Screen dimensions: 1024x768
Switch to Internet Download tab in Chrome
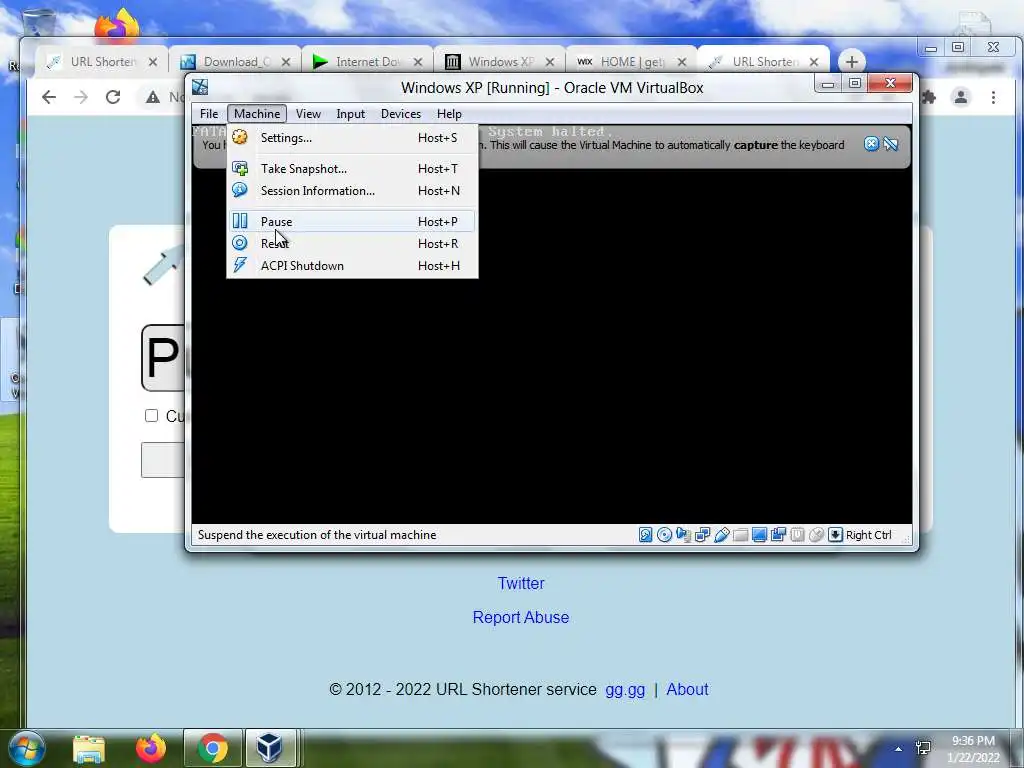367,62
